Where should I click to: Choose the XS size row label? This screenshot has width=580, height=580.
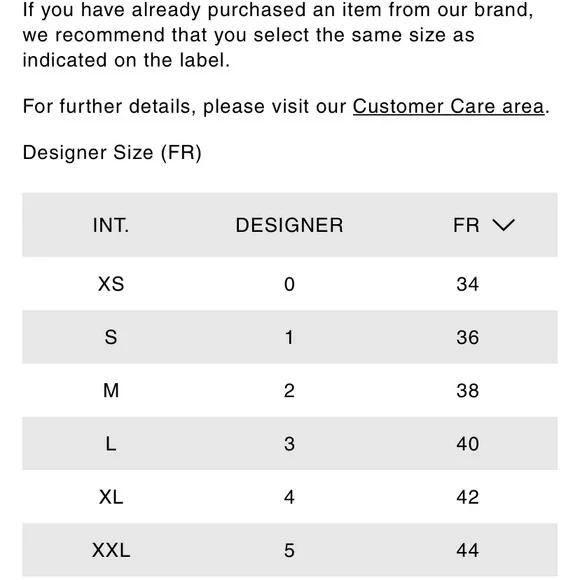pos(111,284)
